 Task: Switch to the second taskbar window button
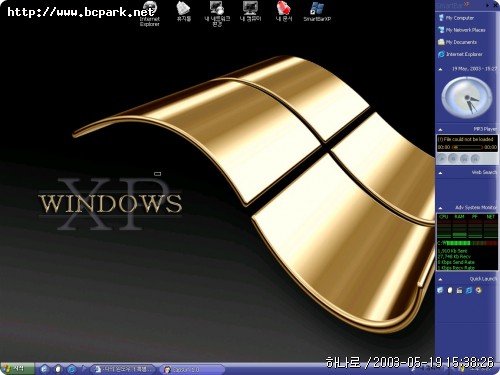[193, 369]
